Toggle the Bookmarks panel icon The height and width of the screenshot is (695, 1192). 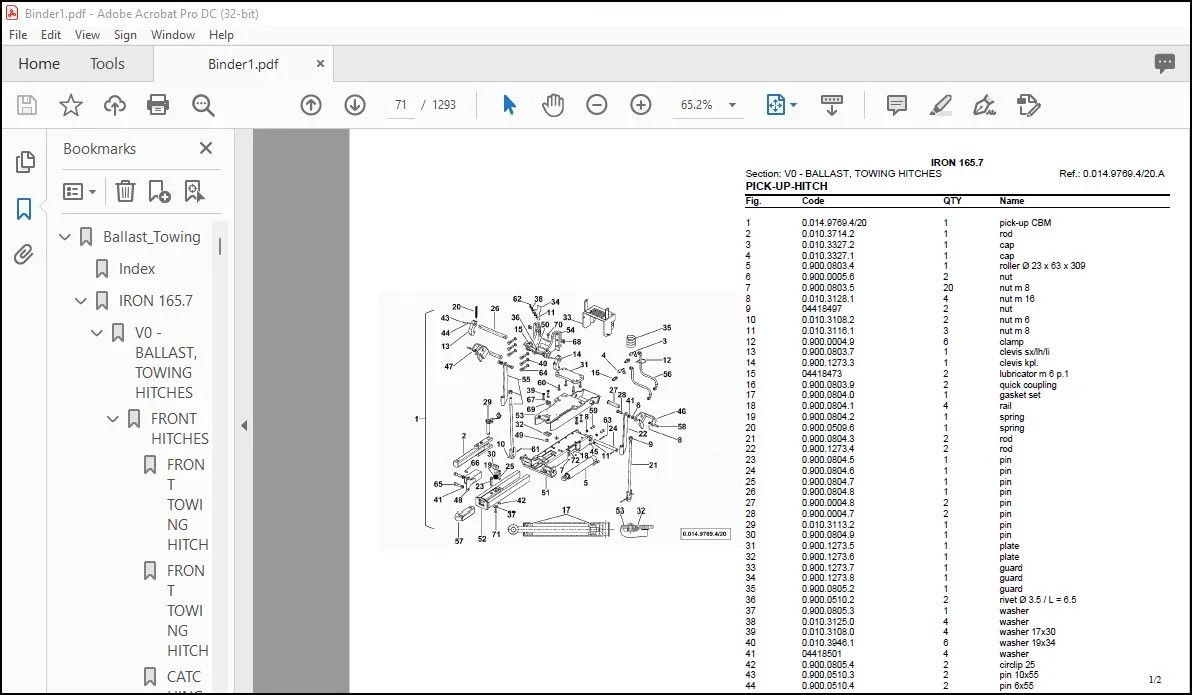point(24,208)
